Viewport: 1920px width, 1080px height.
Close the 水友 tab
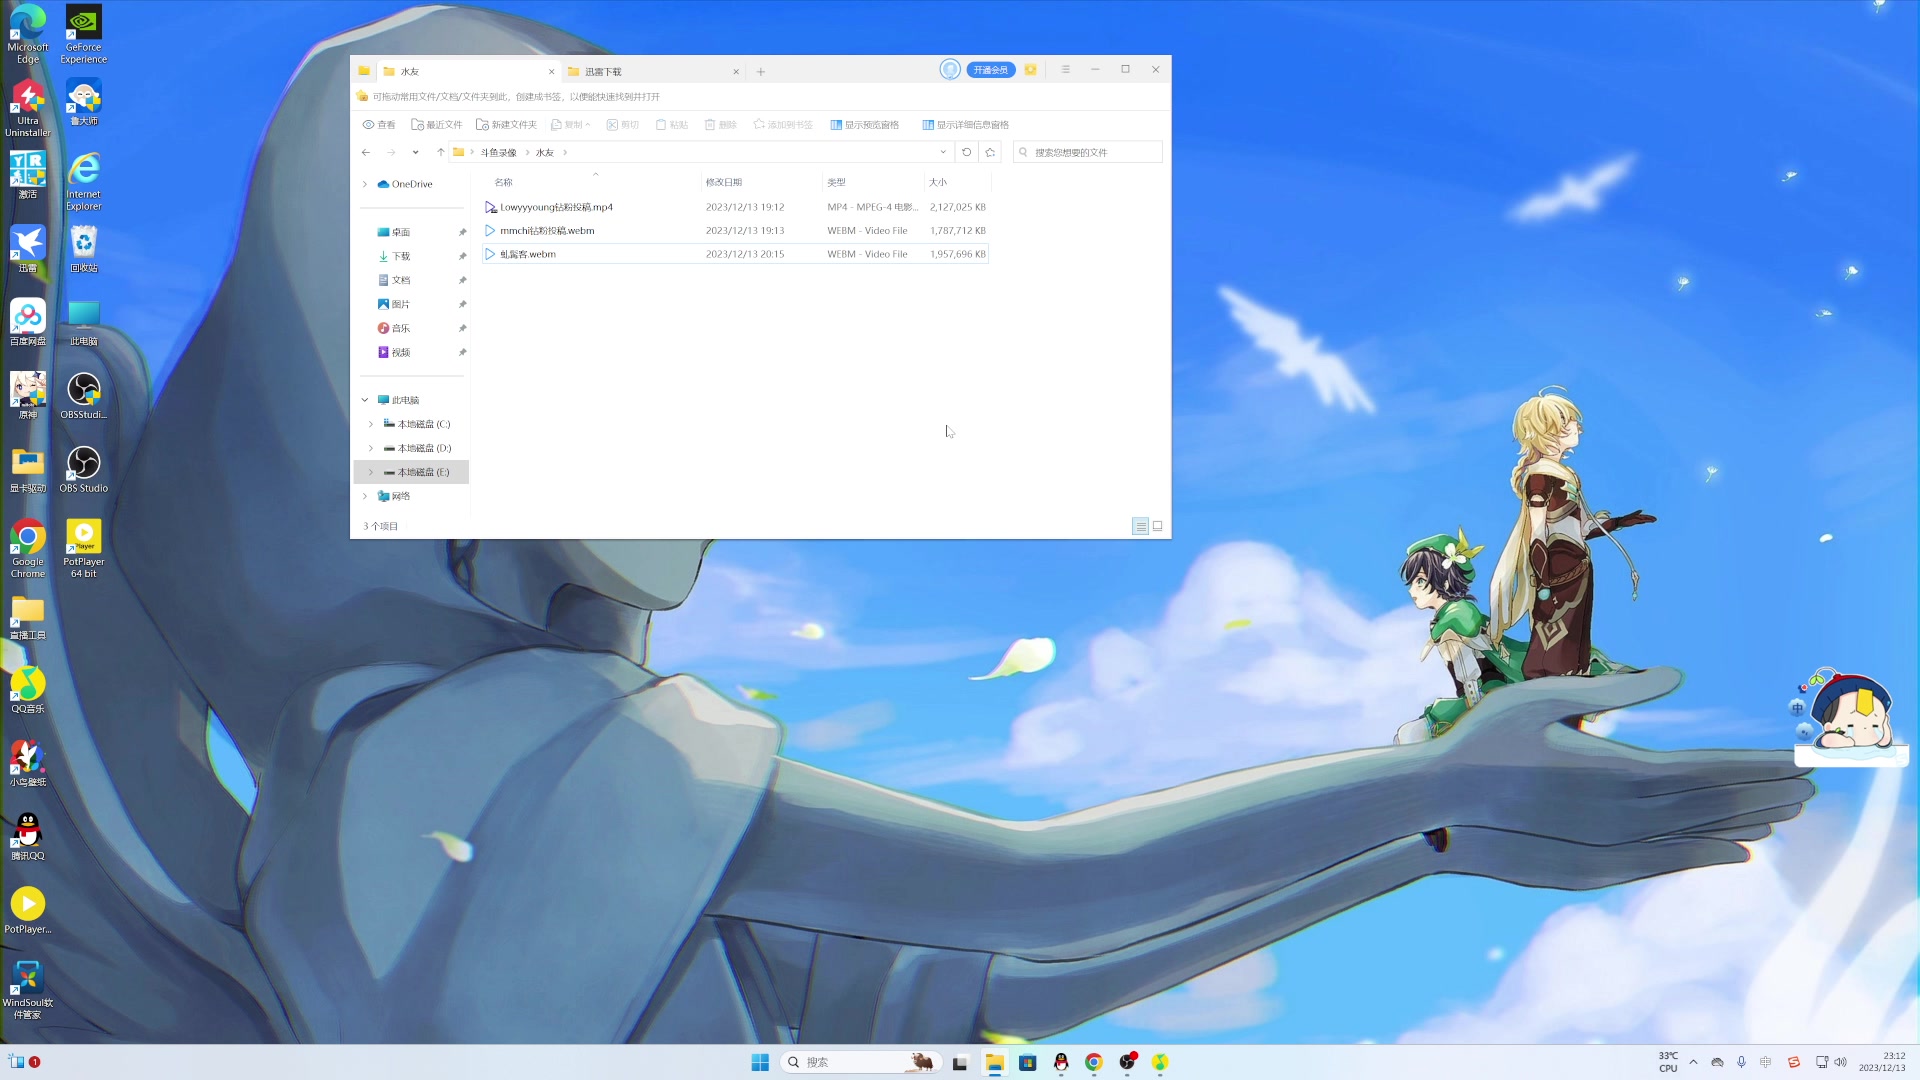click(551, 71)
